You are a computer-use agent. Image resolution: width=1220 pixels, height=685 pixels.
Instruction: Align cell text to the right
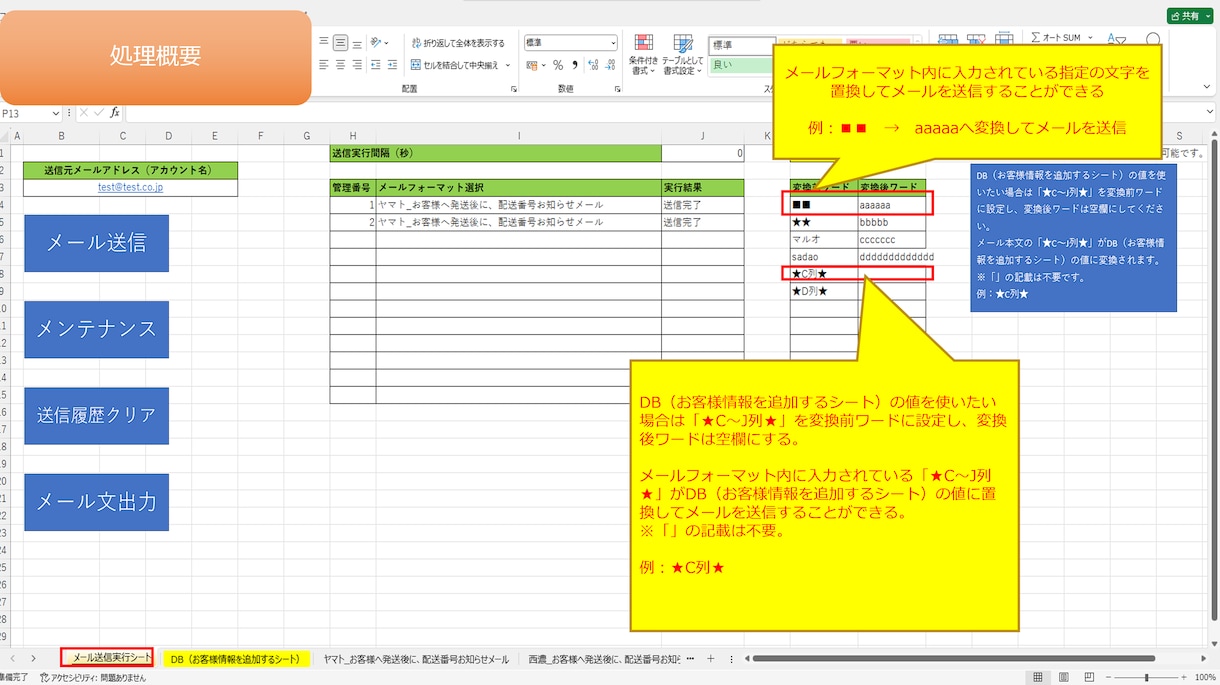tap(357, 65)
